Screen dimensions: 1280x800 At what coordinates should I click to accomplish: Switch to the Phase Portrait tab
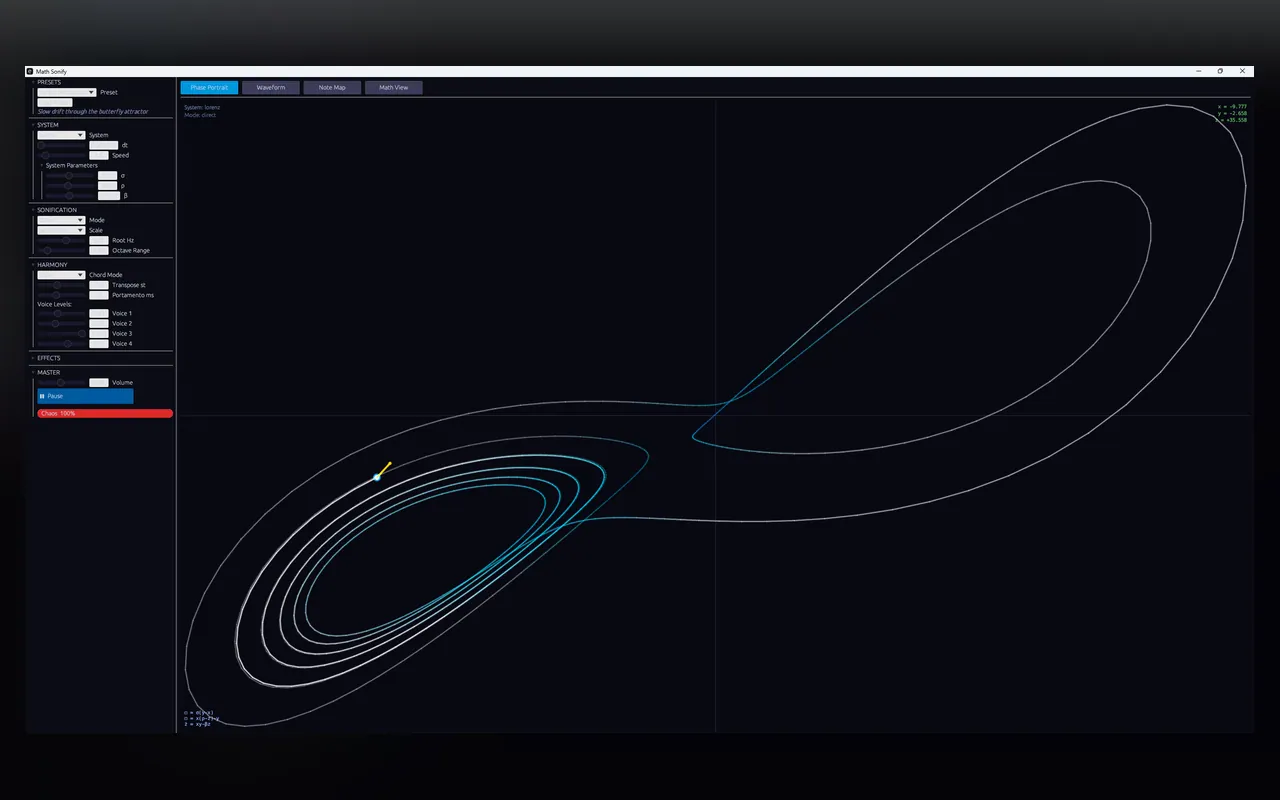(x=209, y=88)
